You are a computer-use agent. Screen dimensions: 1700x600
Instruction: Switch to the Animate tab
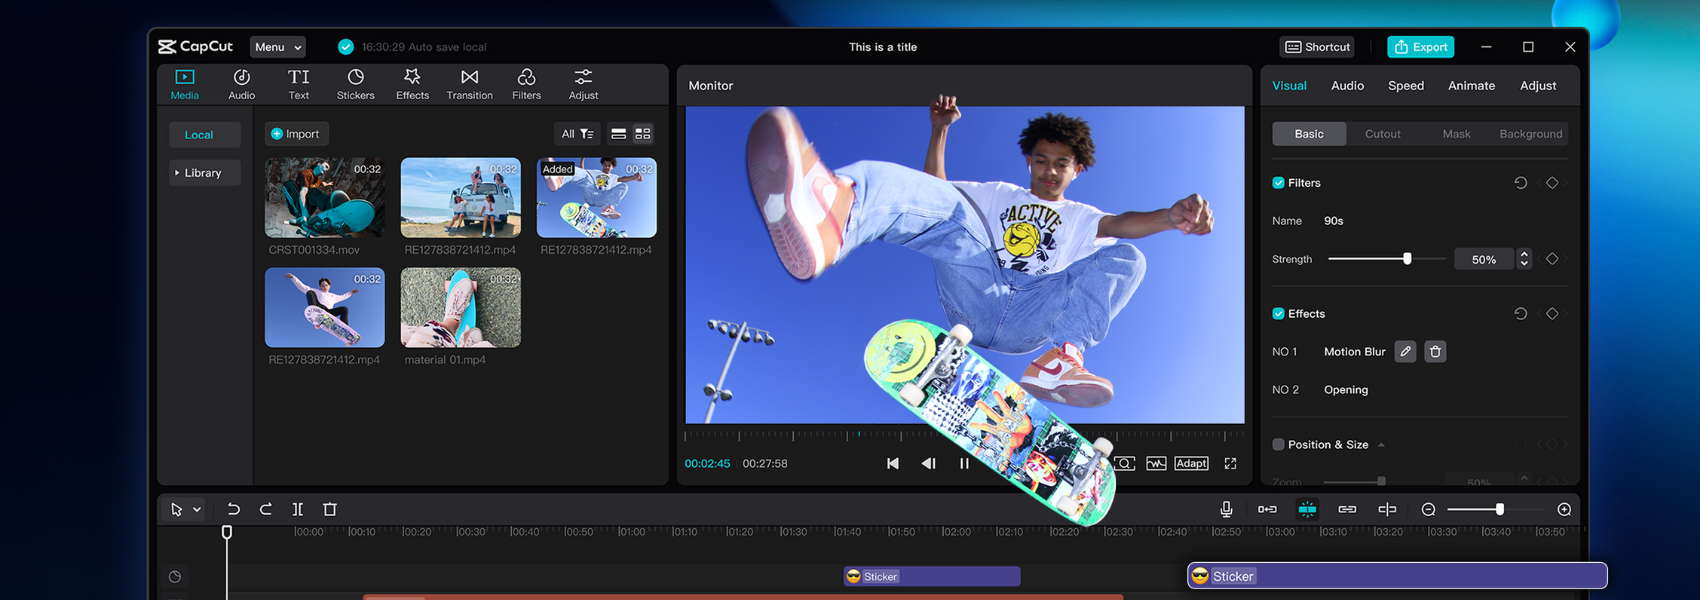(x=1471, y=86)
